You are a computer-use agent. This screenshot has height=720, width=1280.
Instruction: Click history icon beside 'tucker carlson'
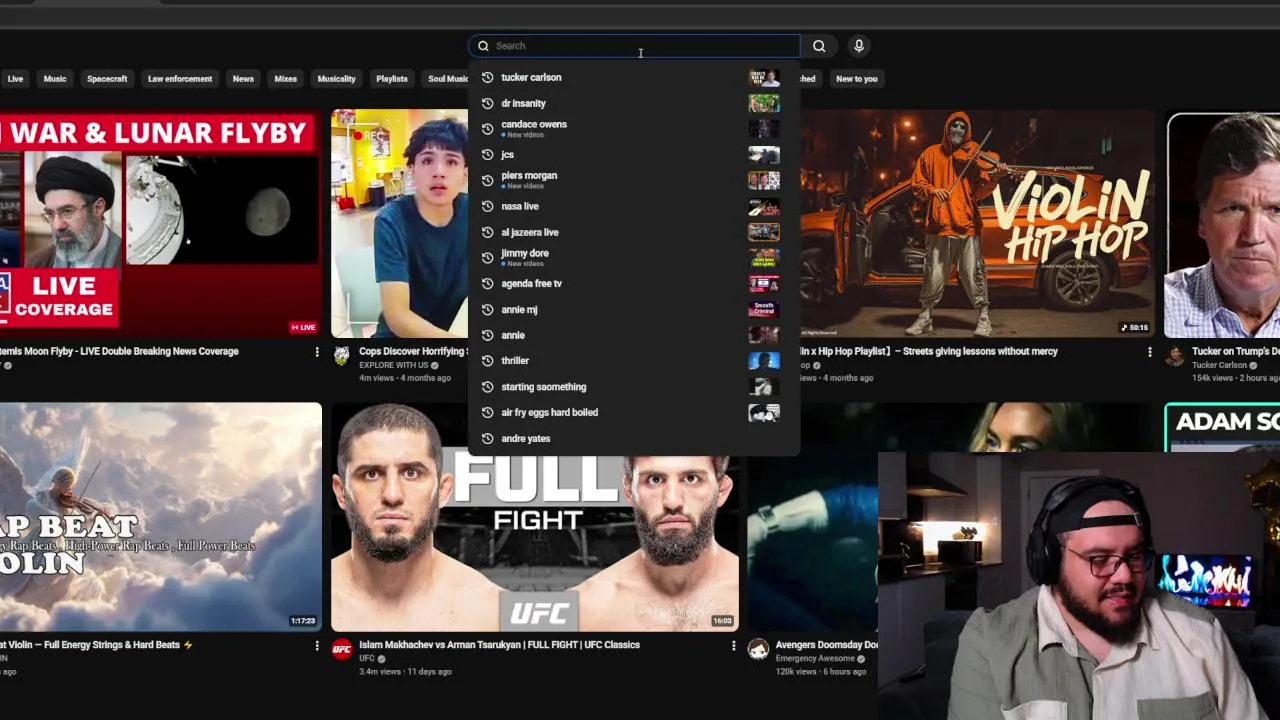pyautogui.click(x=487, y=77)
